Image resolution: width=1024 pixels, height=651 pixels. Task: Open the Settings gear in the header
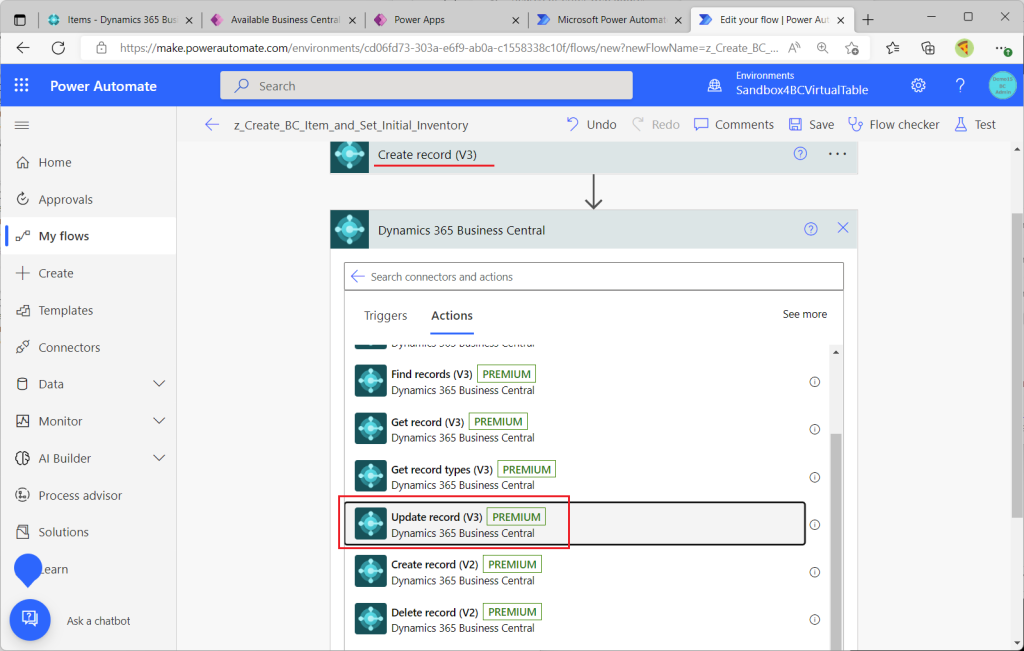tap(918, 86)
